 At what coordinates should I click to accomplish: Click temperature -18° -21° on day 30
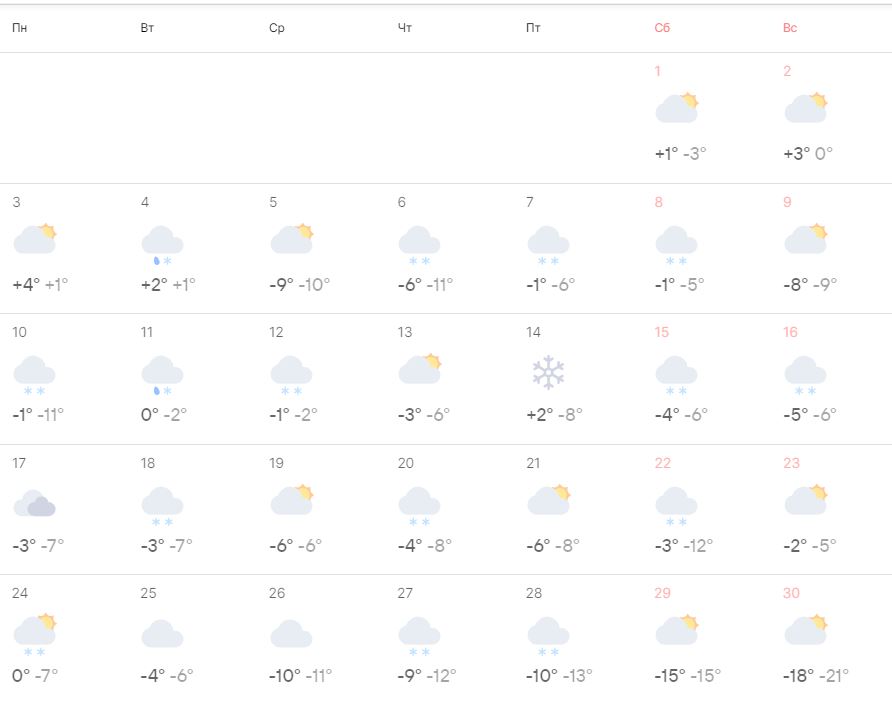[x=815, y=676]
